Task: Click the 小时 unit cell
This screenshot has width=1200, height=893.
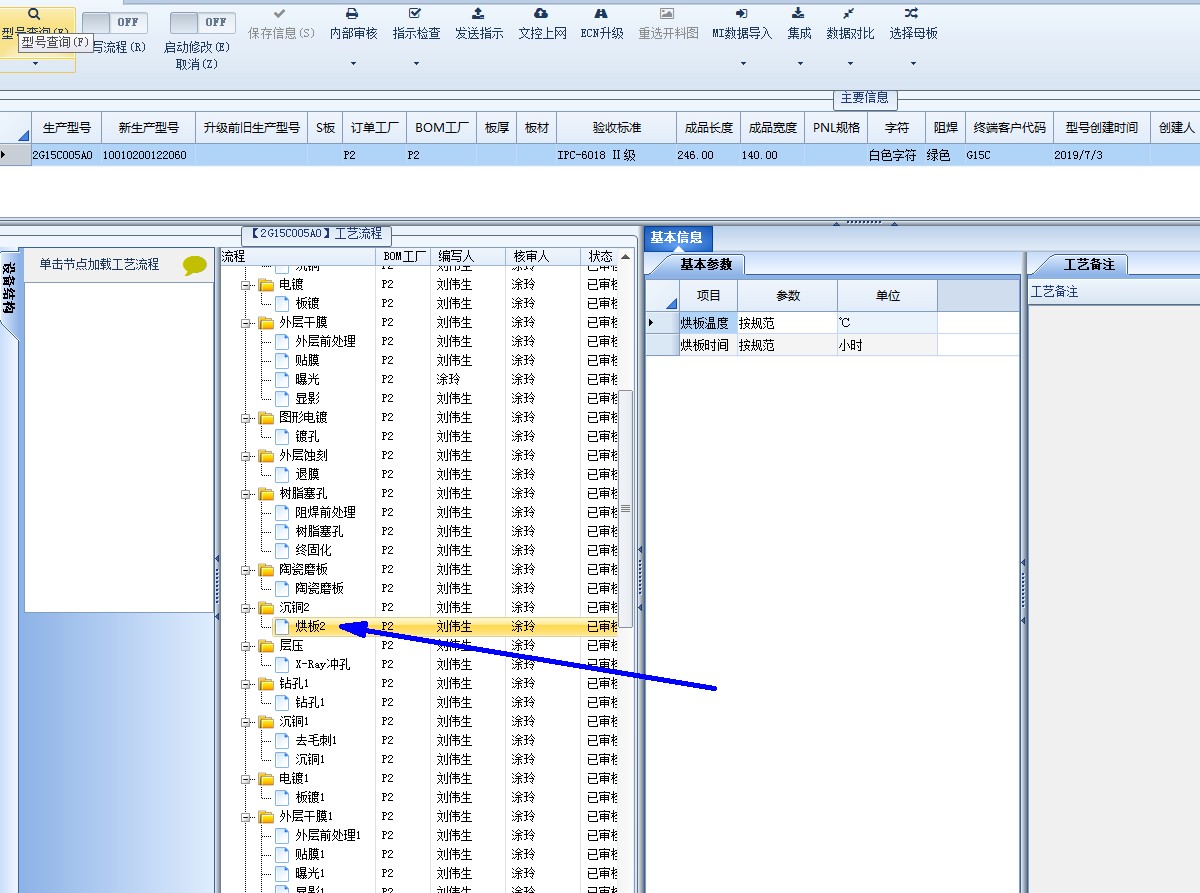Action: [887, 345]
